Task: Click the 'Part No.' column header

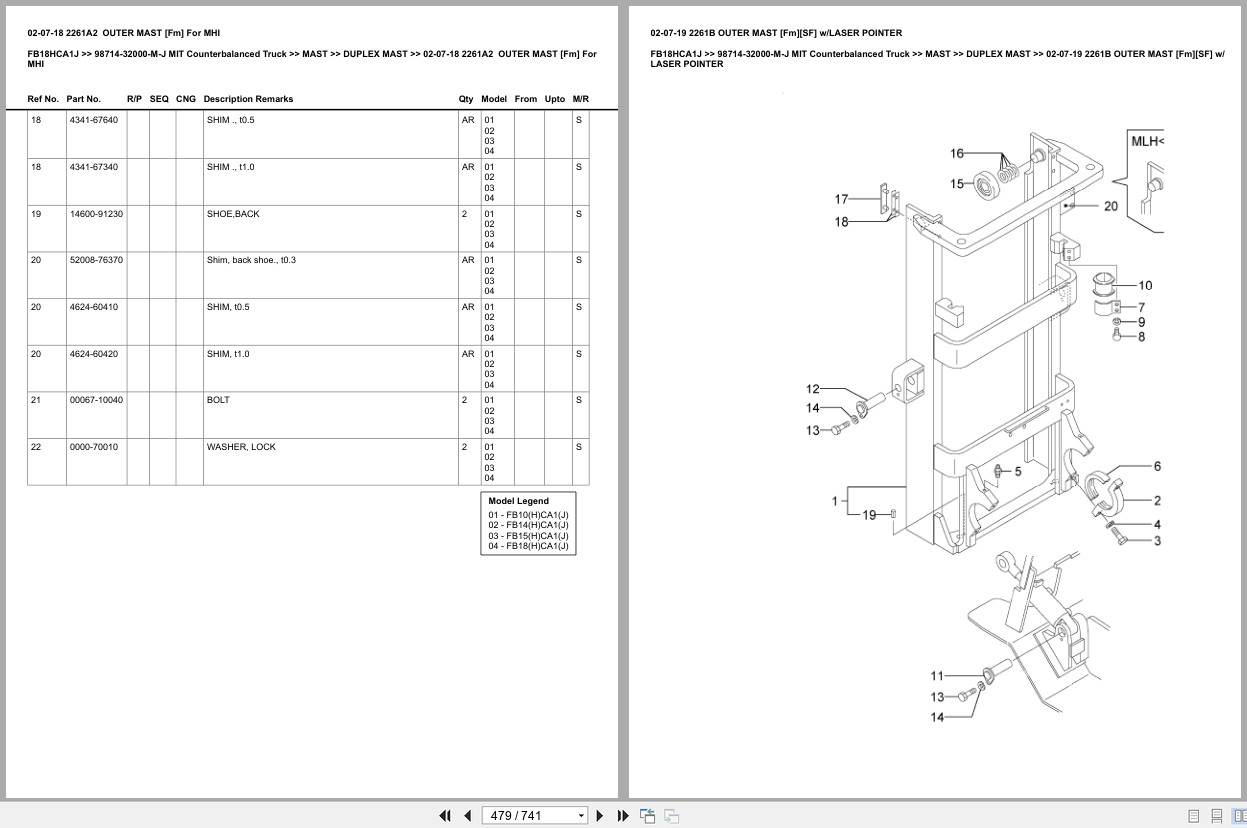Action: (84, 99)
